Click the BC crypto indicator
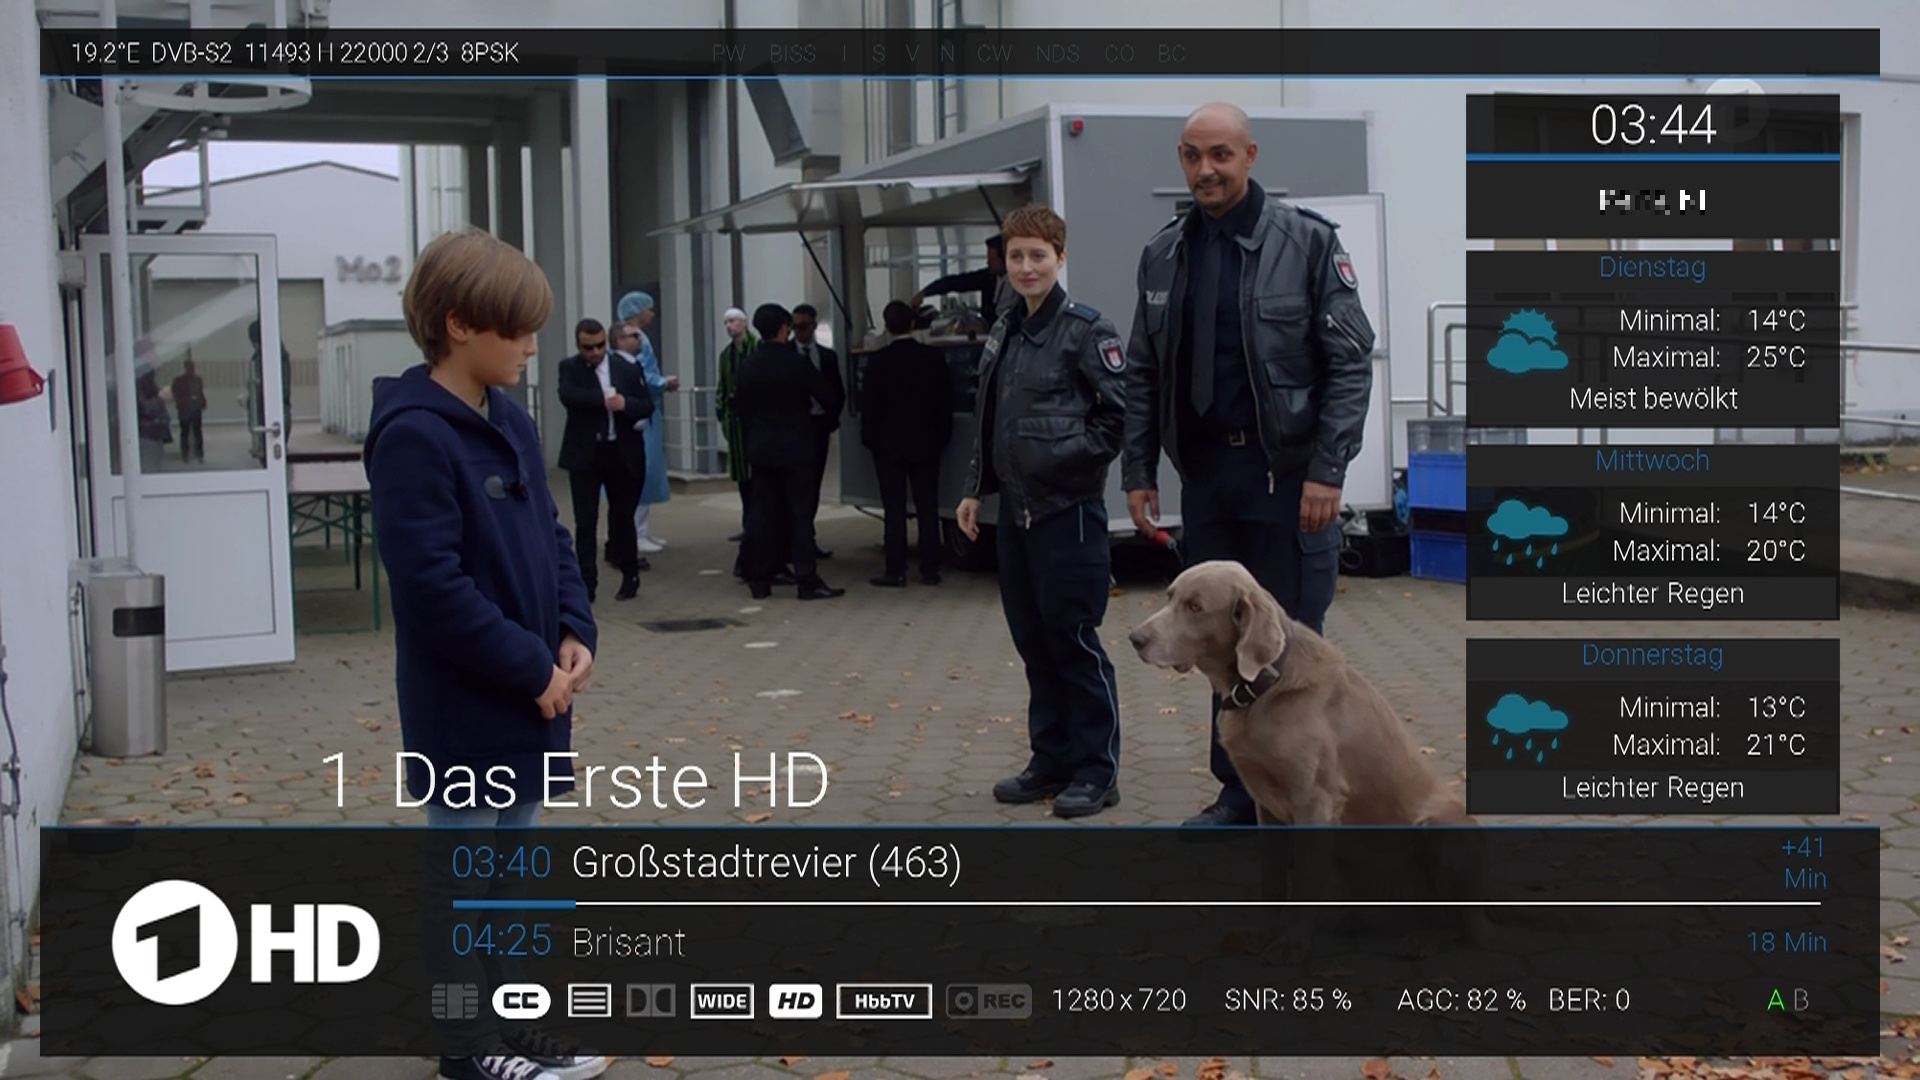Image resolution: width=1920 pixels, height=1080 pixels. [1171, 54]
